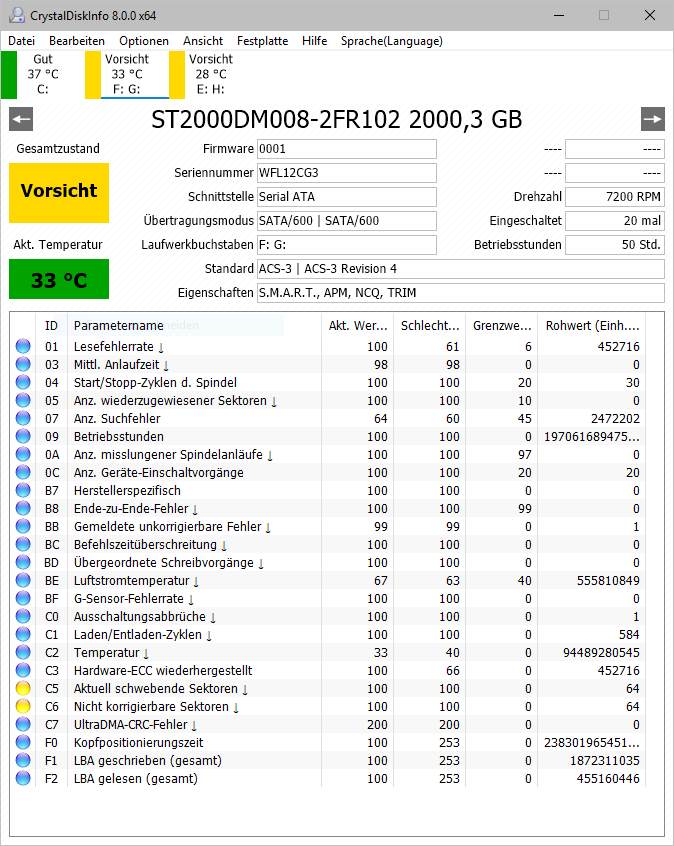Image resolution: width=674 pixels, height=846 pixels.
Task: Click the Laufwerkbuchstaben field F: G:
Action: point(346,245)
